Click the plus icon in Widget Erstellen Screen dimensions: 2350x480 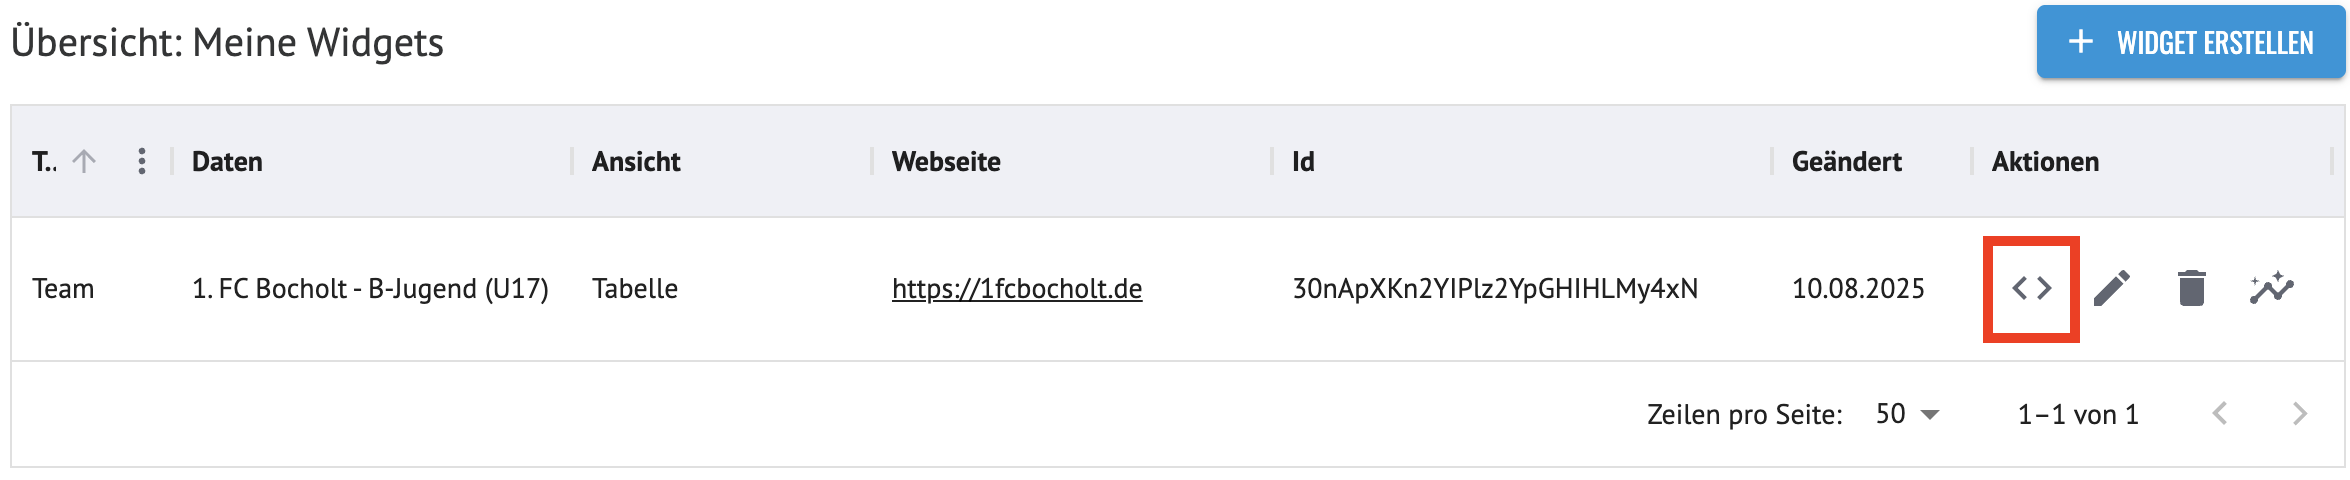(2080, 42)
